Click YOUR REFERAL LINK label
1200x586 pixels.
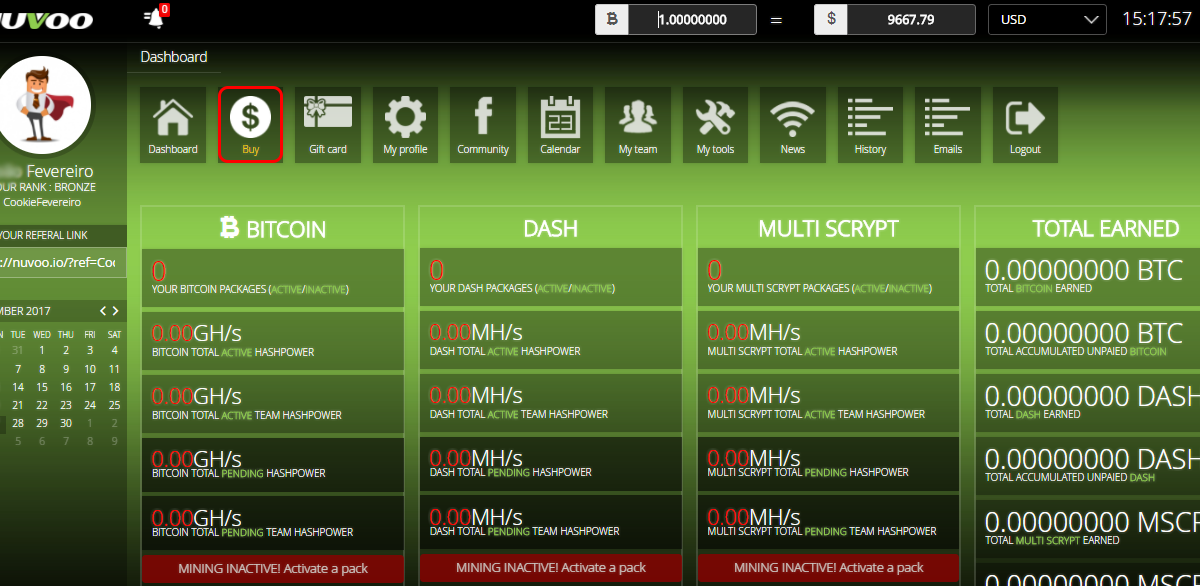point(44,235)
